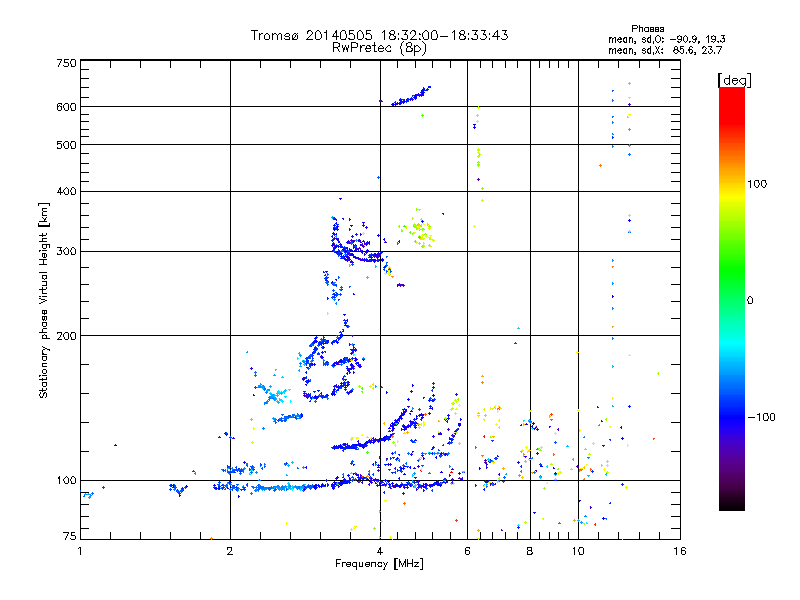Select the 'mean, sd,X: 85.6, 23.7' line
The height and width of the screenshot is (600, 800).
coord(665,50)
